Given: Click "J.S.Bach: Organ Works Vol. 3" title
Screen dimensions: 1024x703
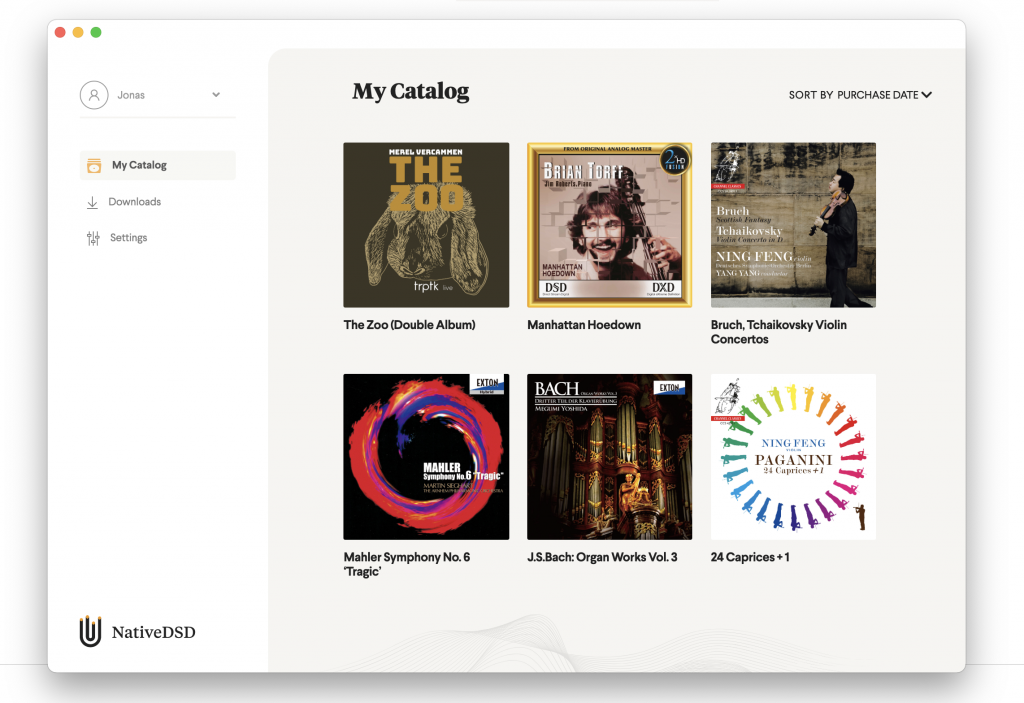Looking at the screenshot, I should (x=602, y=557).
